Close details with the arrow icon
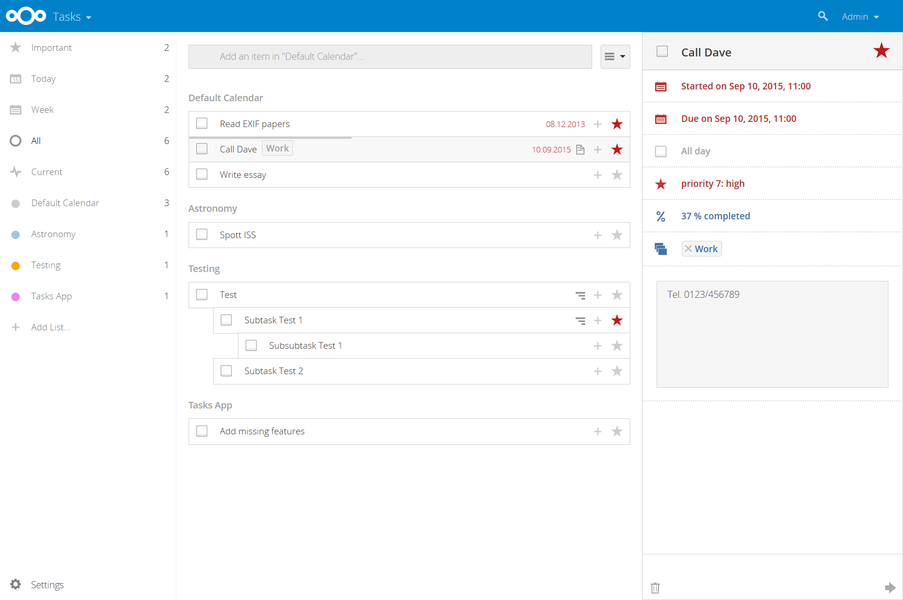The image size is (903, 600). point(890,587)
